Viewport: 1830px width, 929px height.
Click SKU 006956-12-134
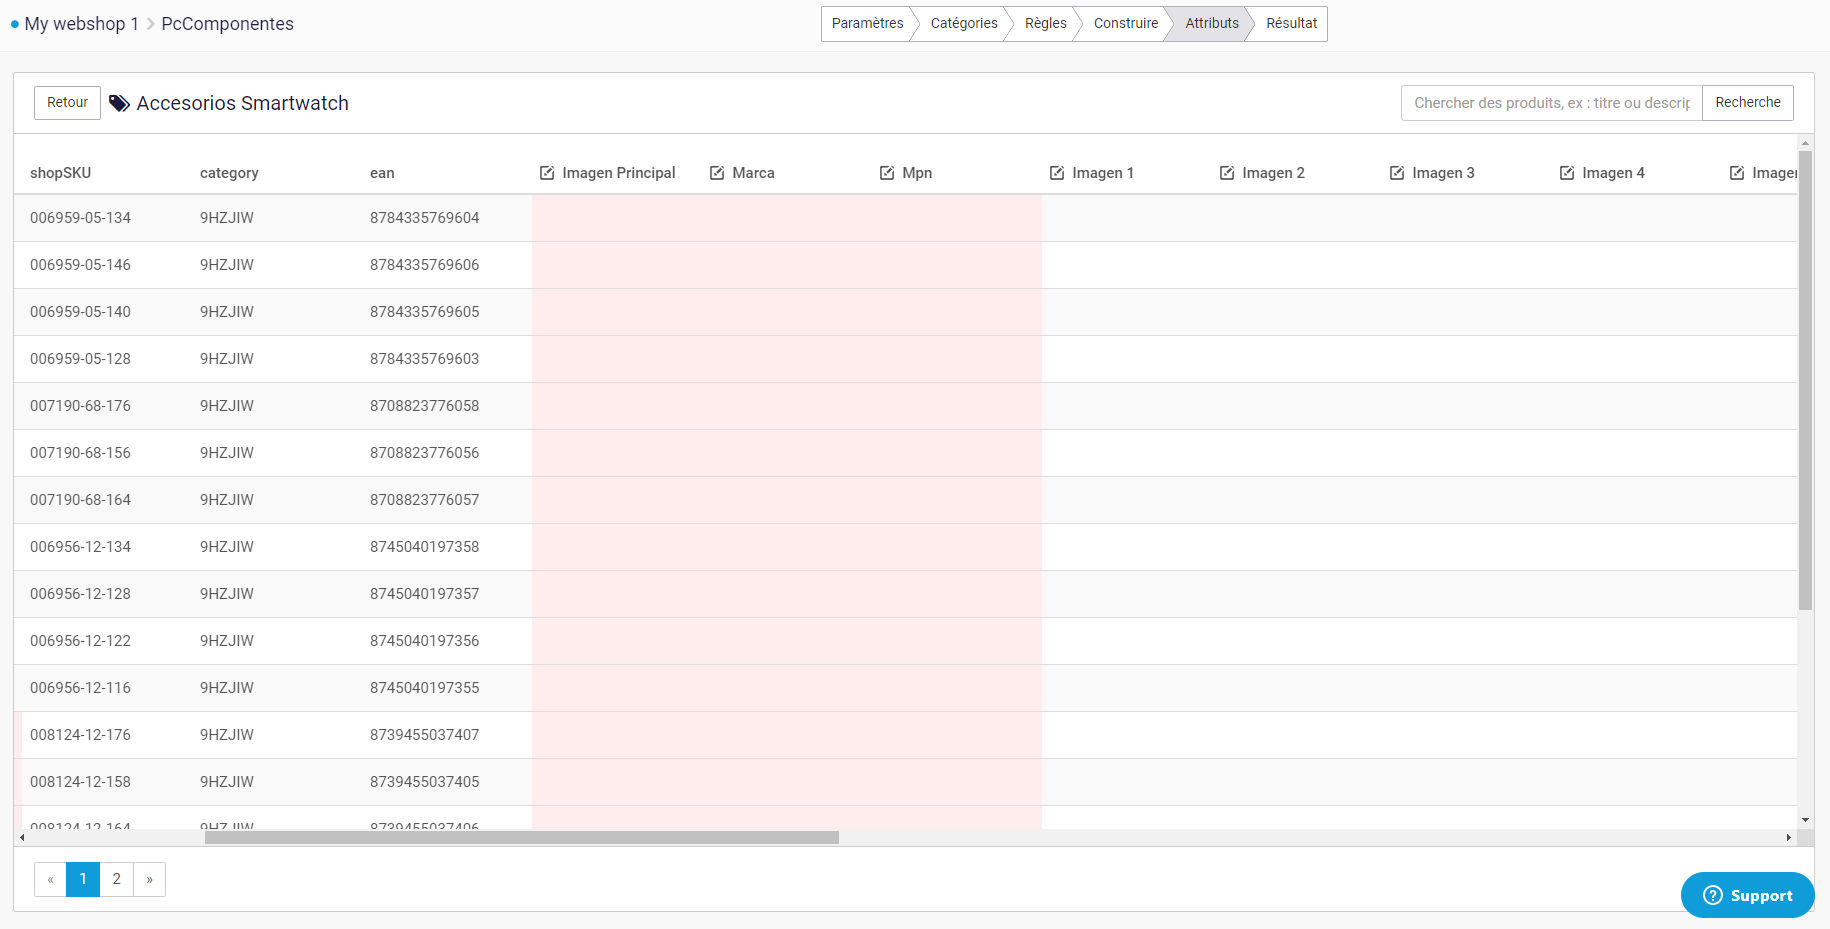tap(80, 547)
